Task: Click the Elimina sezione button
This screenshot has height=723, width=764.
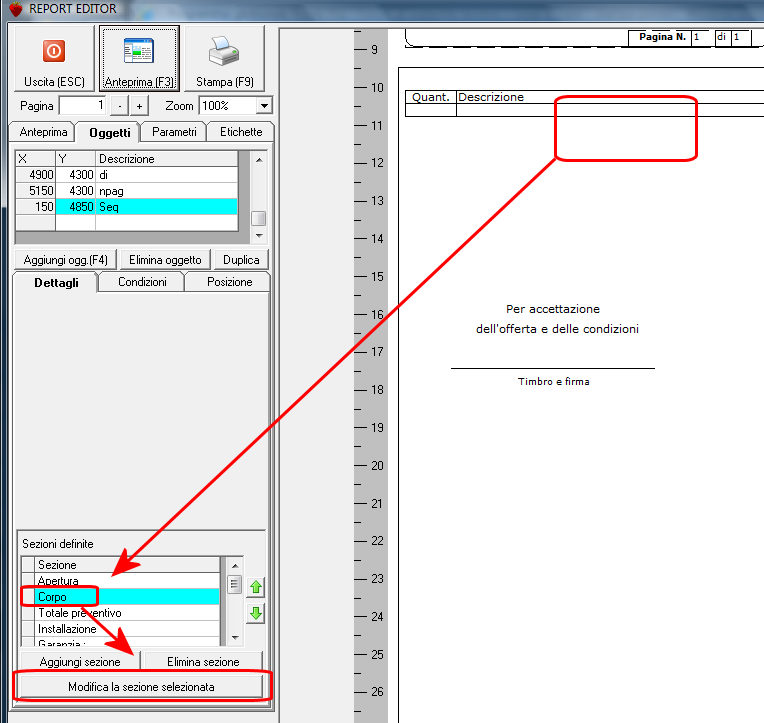Action: 203,662
